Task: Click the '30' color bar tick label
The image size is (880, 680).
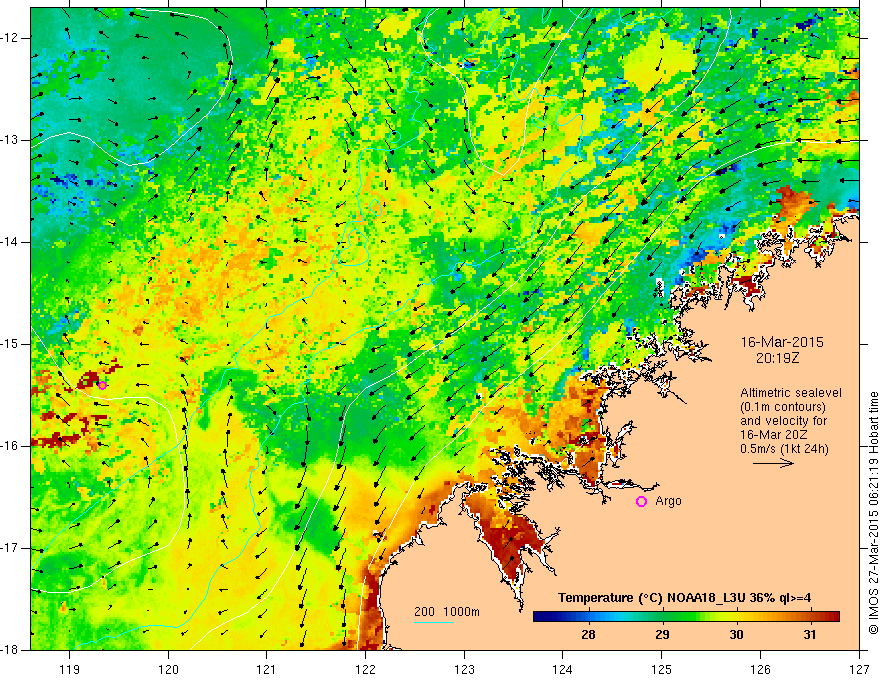Action: (x=736, y=635)
